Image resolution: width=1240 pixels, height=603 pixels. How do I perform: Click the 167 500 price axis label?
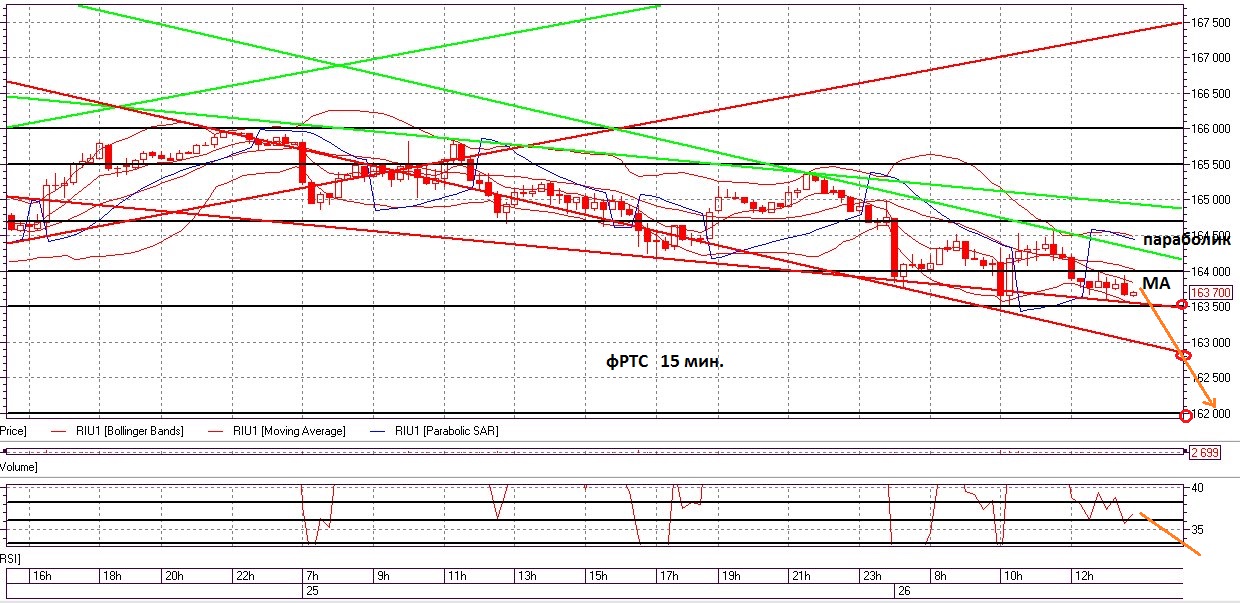pyautogui.click(x=1210, y=22)
